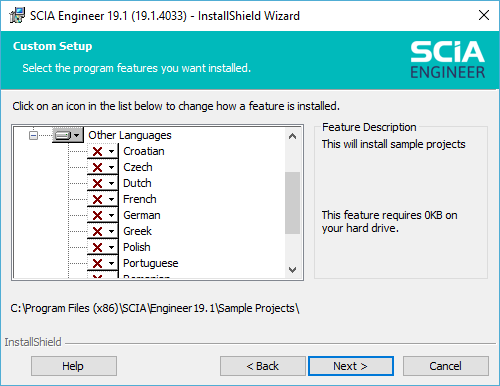
Task: Click the Sample Projects install path text
Action: (155, 308)
